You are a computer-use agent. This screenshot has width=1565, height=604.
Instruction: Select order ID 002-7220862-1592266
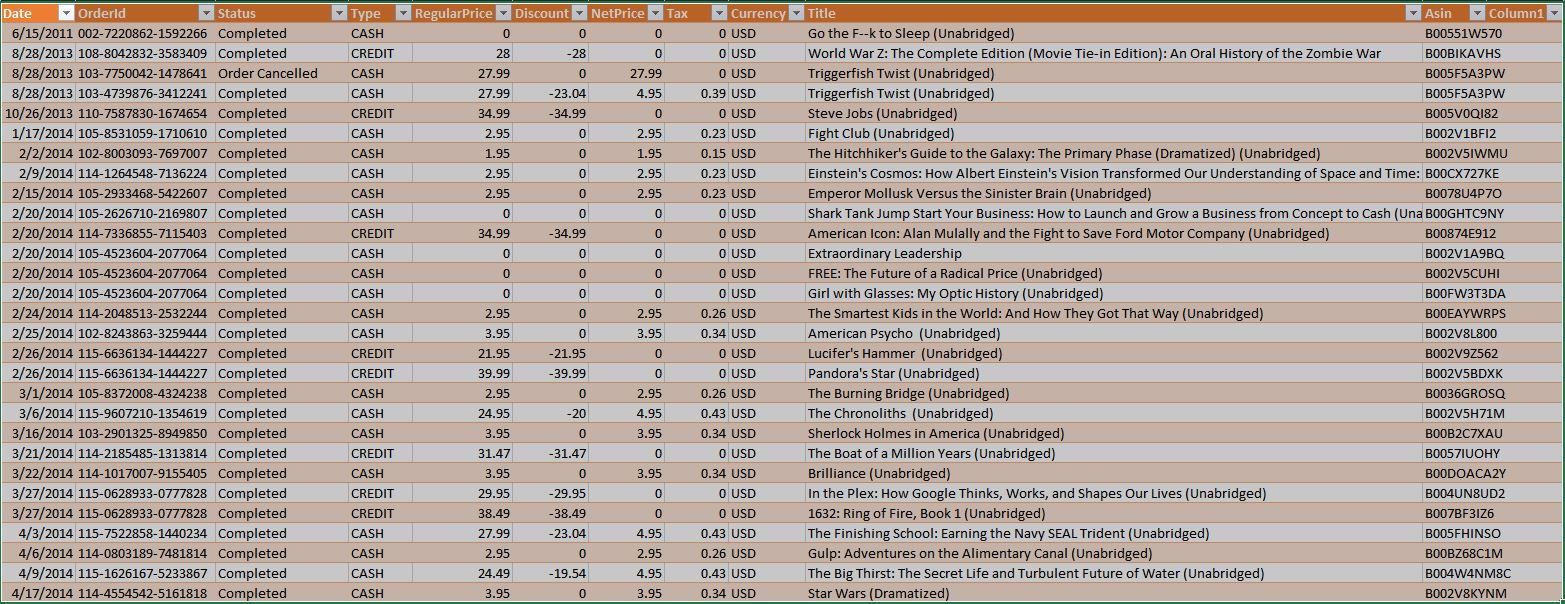coord(143,33)
